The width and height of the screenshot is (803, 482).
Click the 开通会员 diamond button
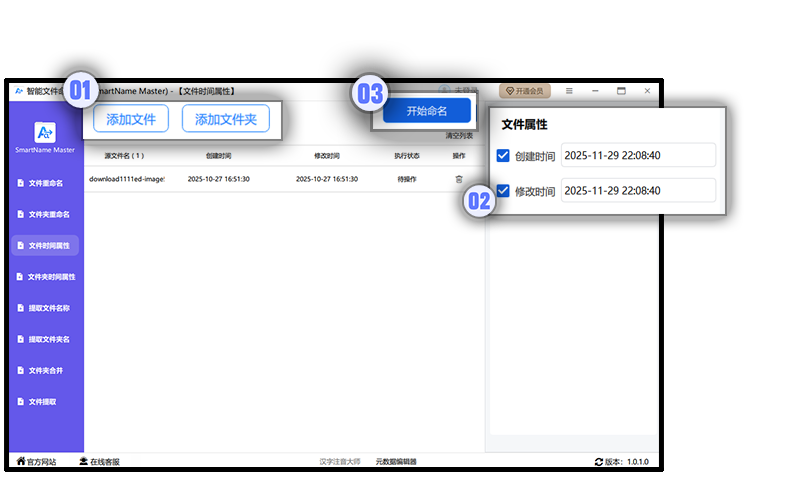pos(525,91)
